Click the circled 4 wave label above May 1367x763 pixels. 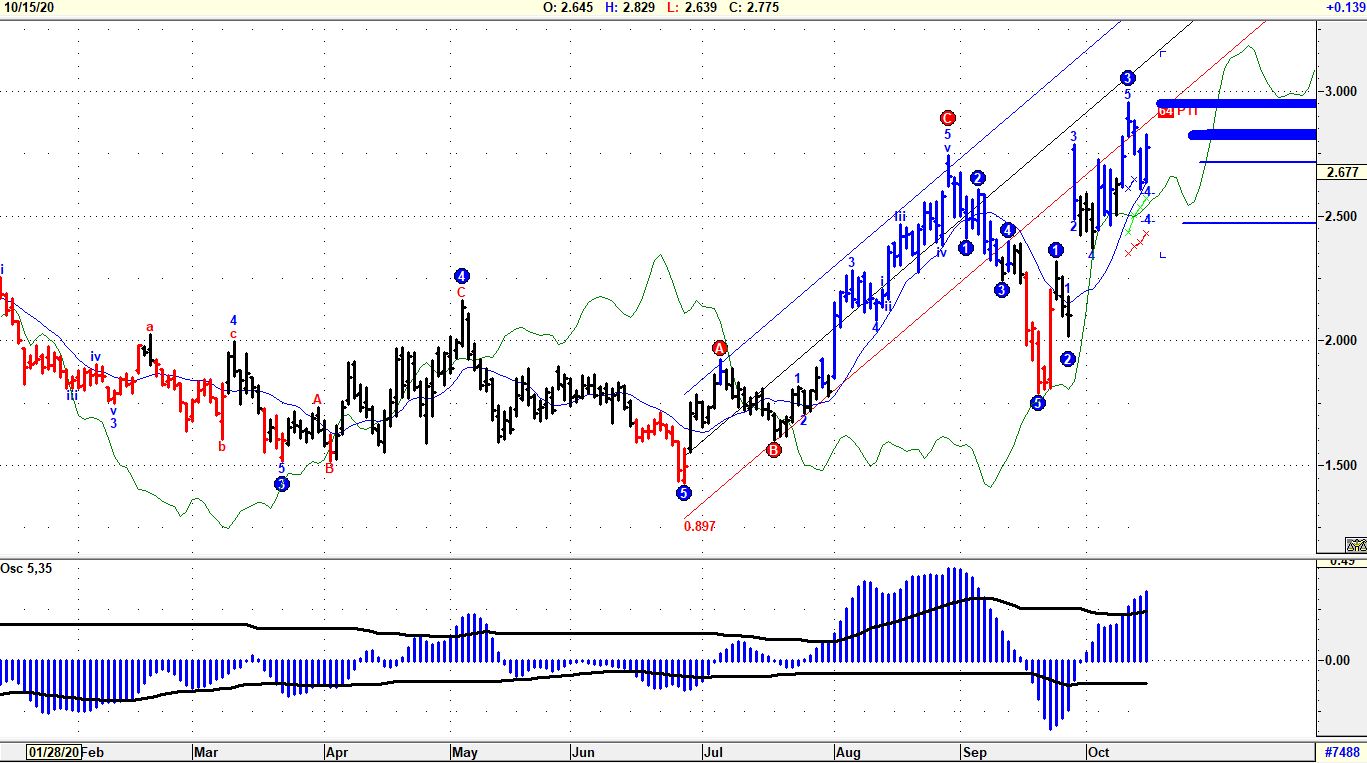tap(461, 275)
